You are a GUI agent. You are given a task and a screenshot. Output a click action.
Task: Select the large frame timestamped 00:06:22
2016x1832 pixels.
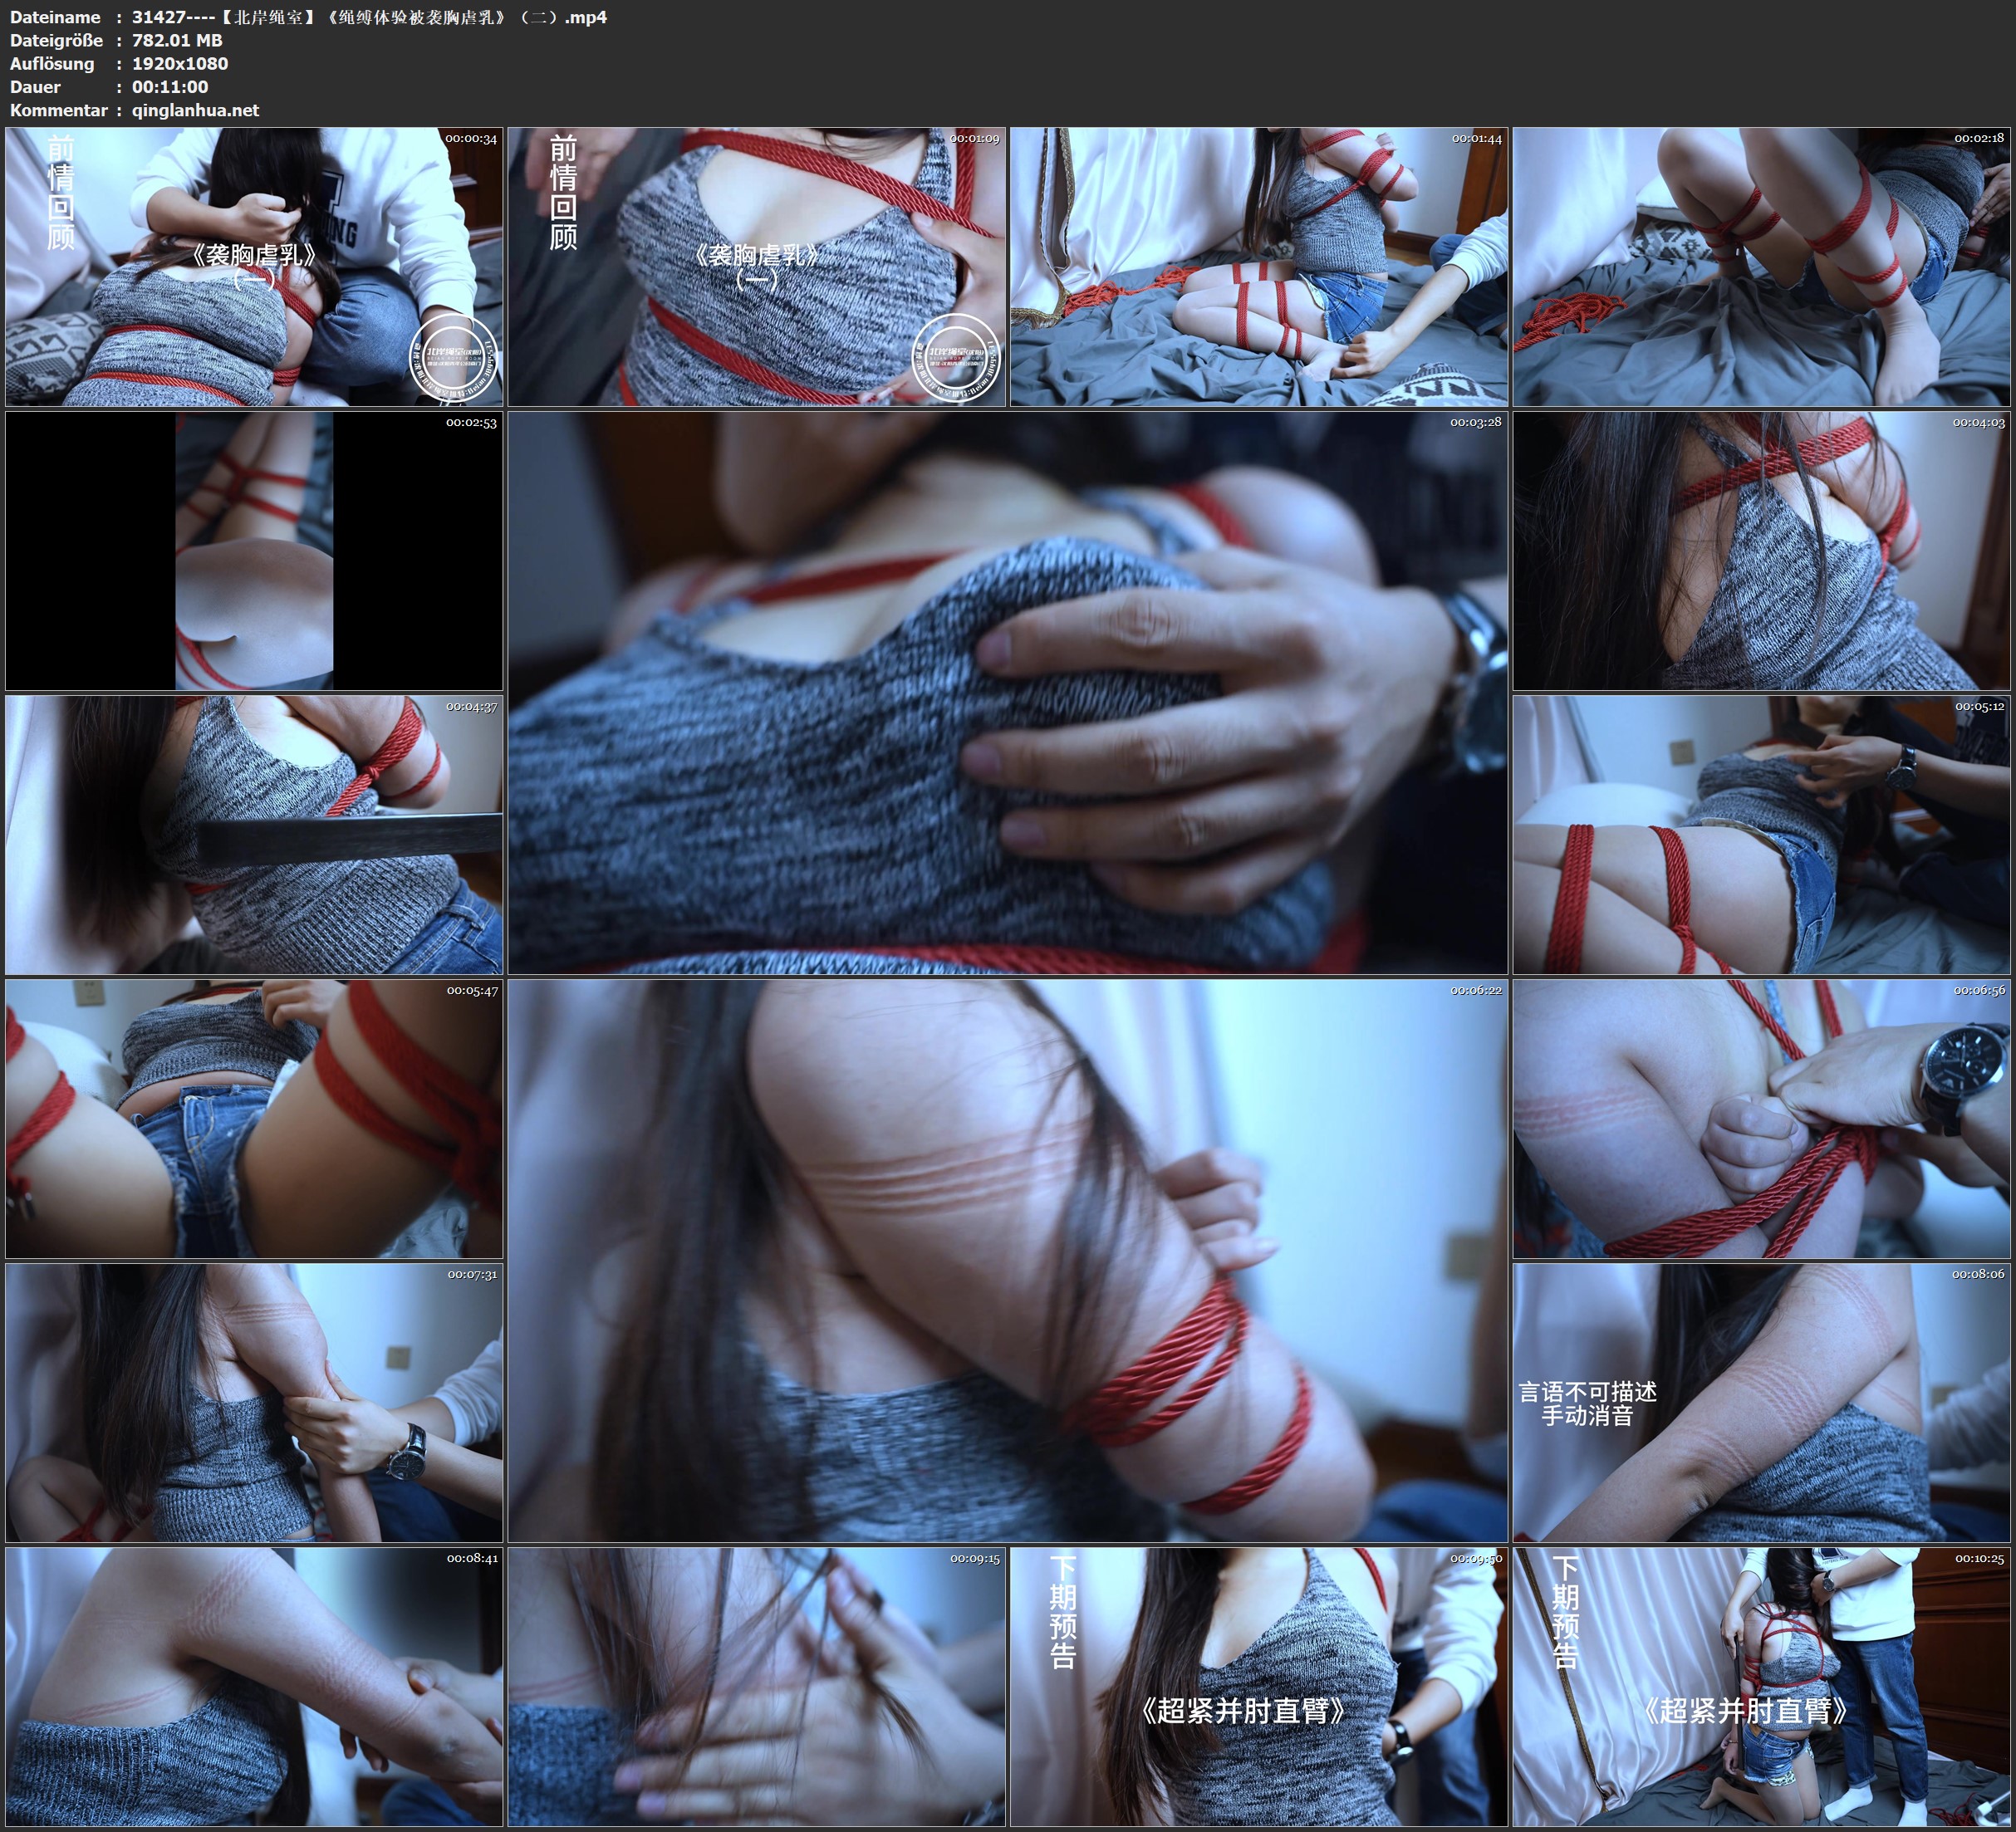coord(1007,1260)
